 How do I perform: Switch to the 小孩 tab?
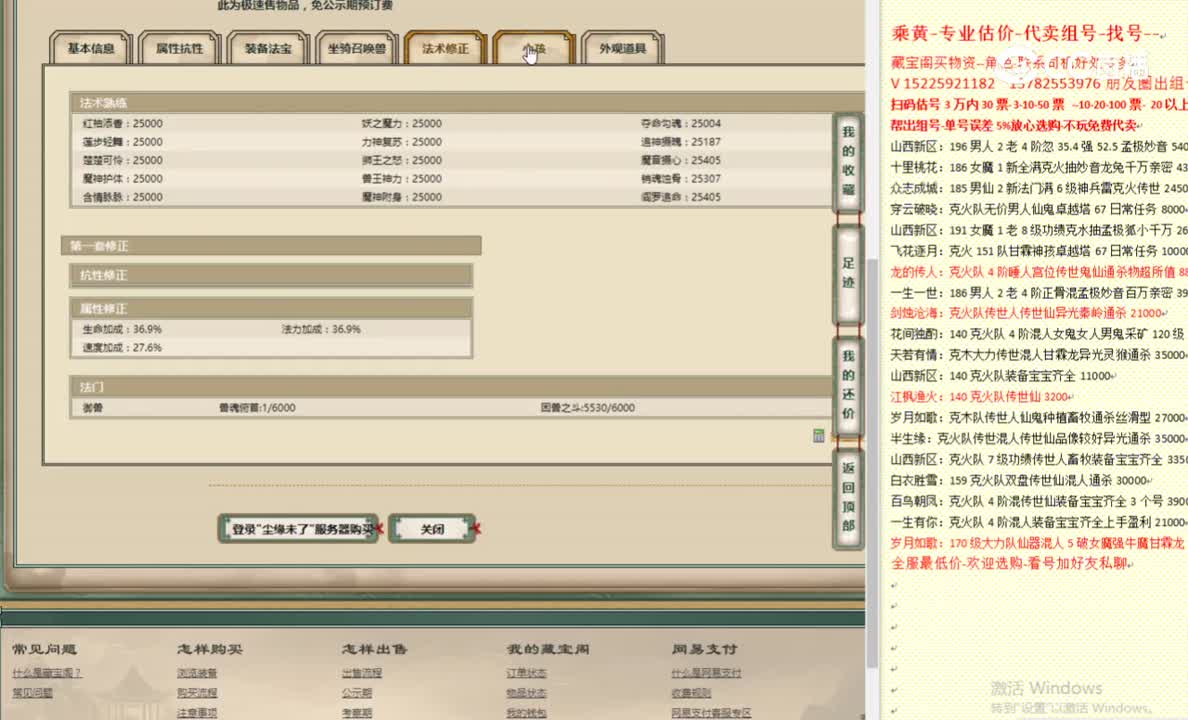(x=534, y=48)
